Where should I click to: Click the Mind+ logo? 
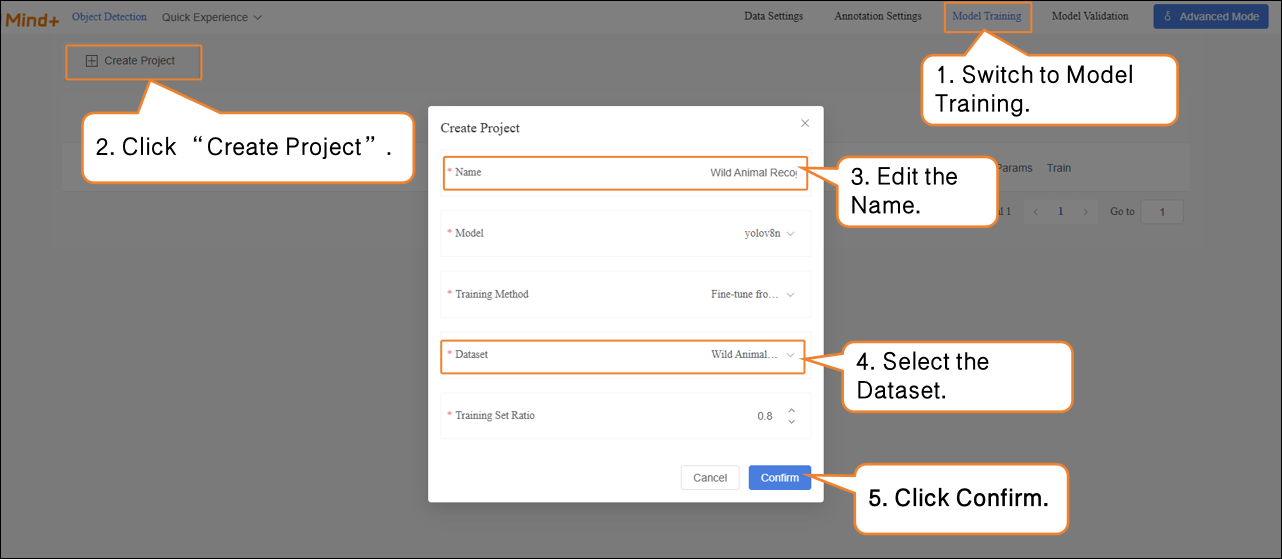tap(32, 18)
